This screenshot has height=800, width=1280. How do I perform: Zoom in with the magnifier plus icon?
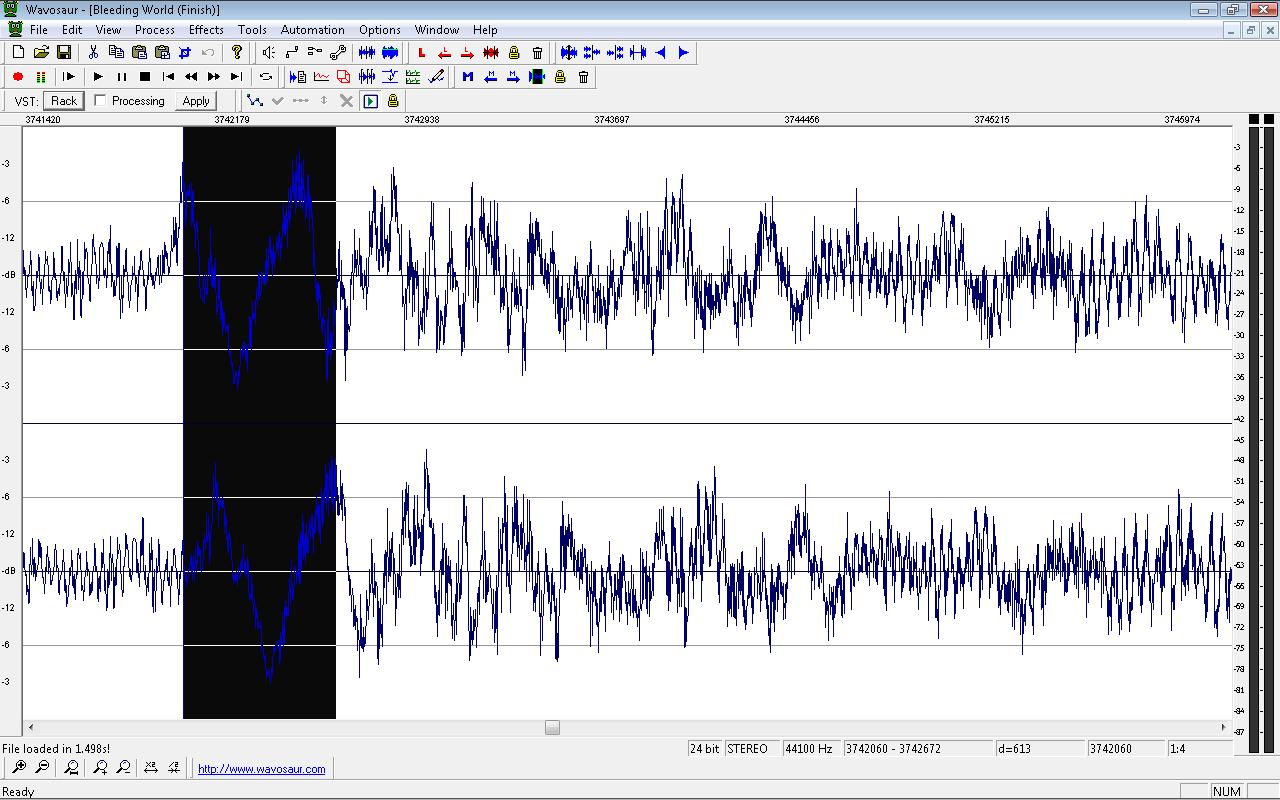pos(19,768)
